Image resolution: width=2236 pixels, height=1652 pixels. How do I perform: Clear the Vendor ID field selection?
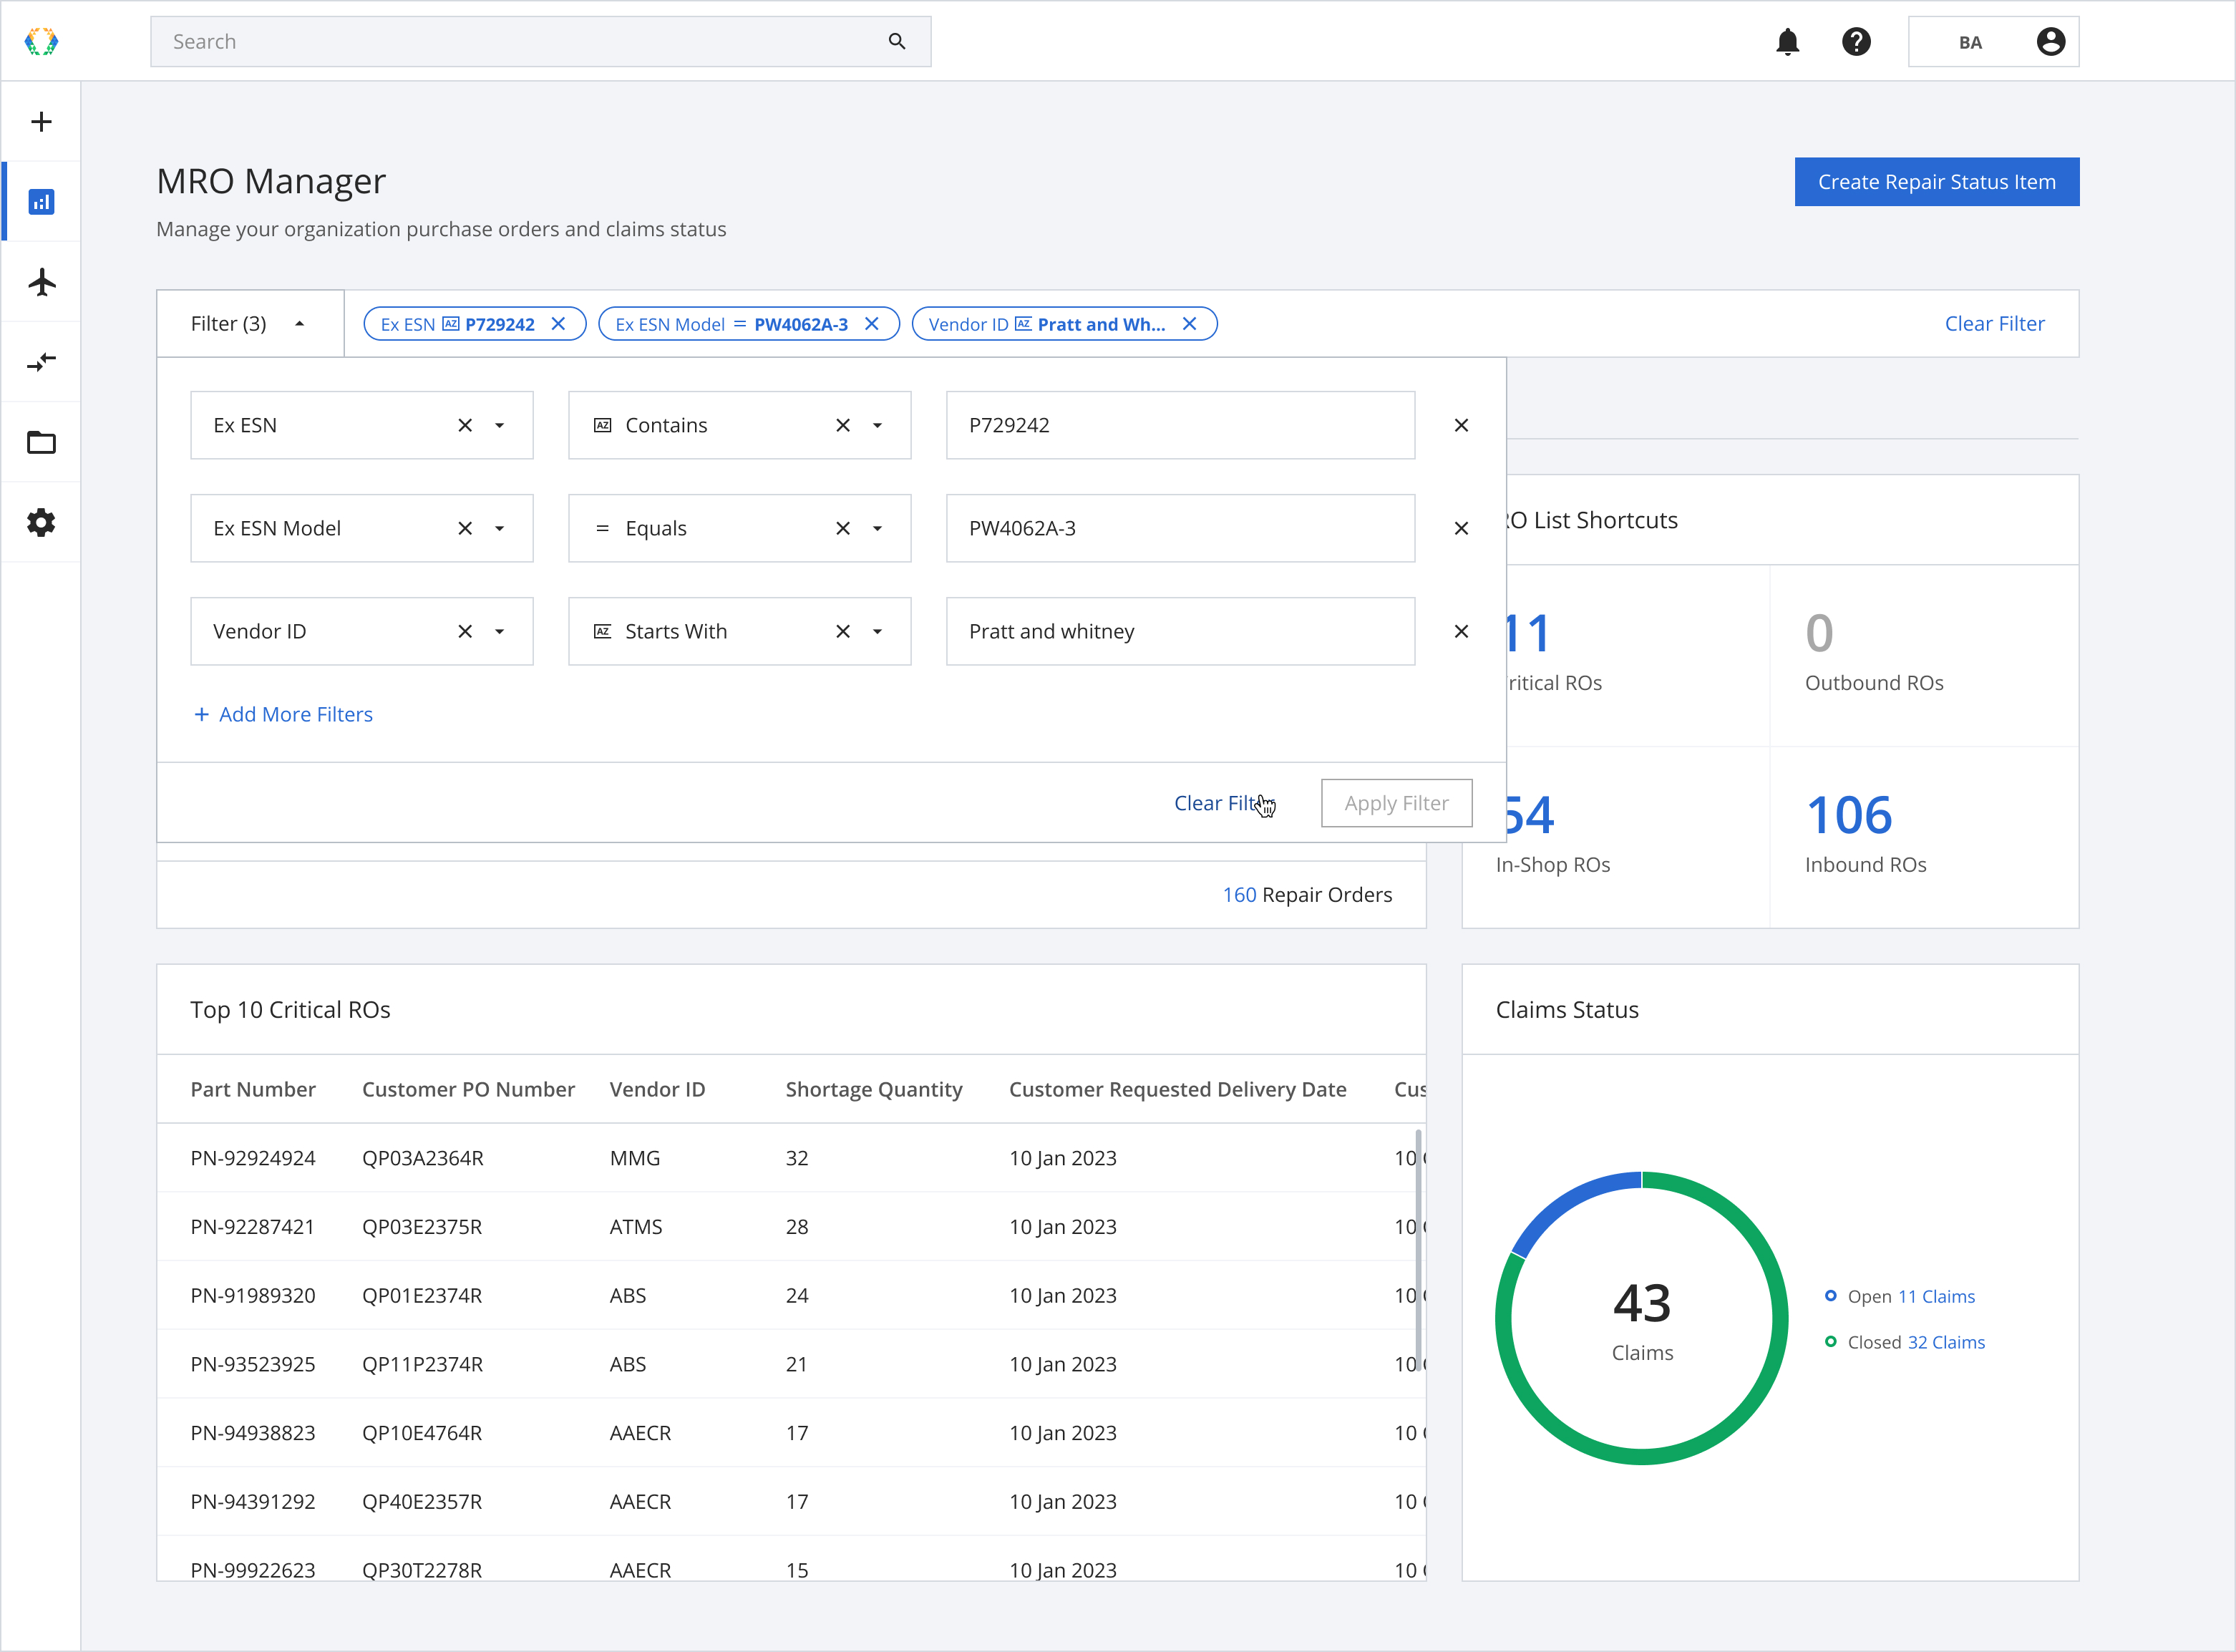[465, 632]
